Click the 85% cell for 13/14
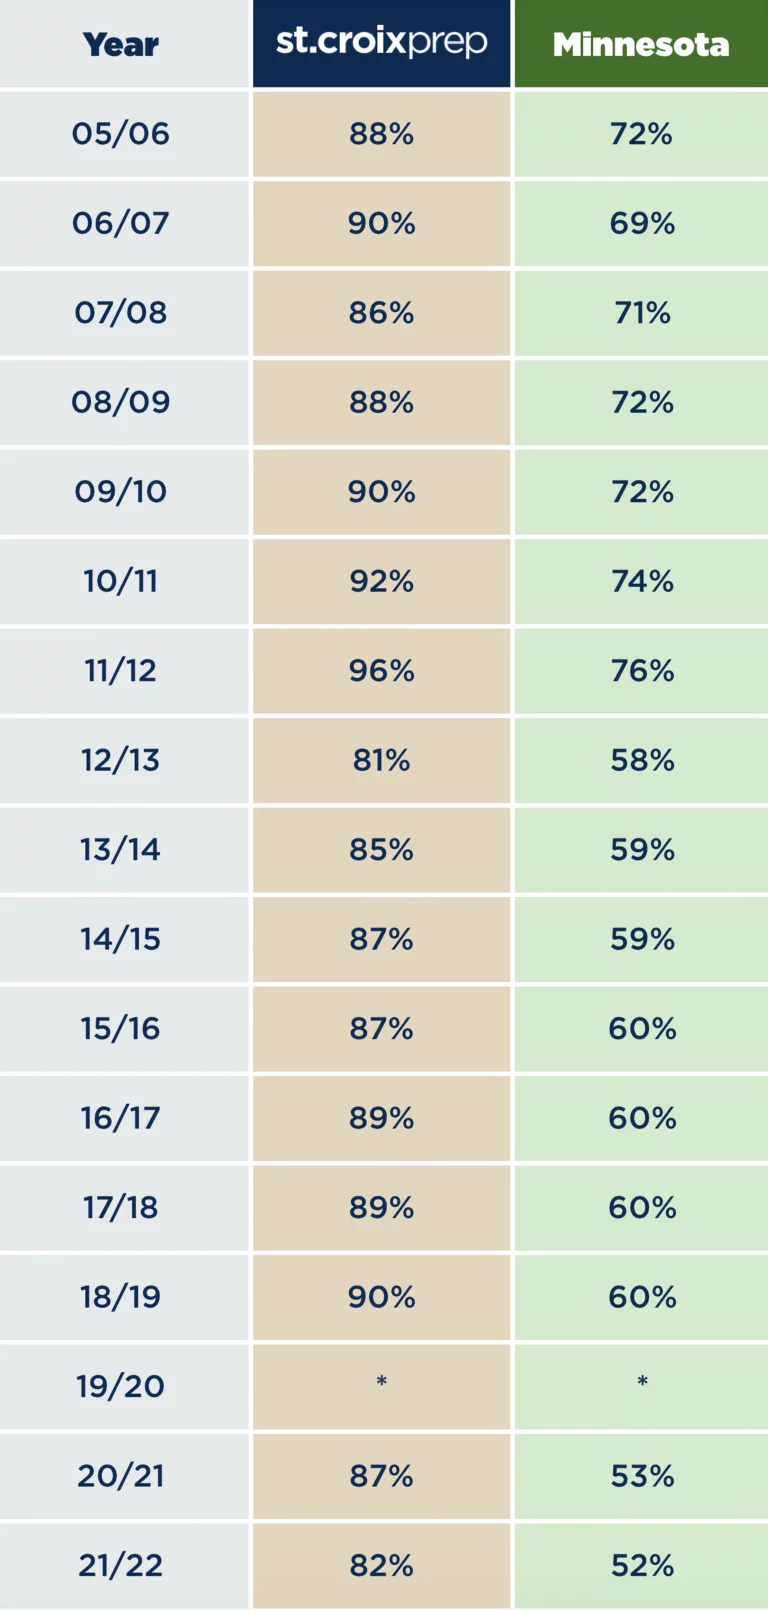Viewport: 768px width, 1610px height. (x=381, y=850)
